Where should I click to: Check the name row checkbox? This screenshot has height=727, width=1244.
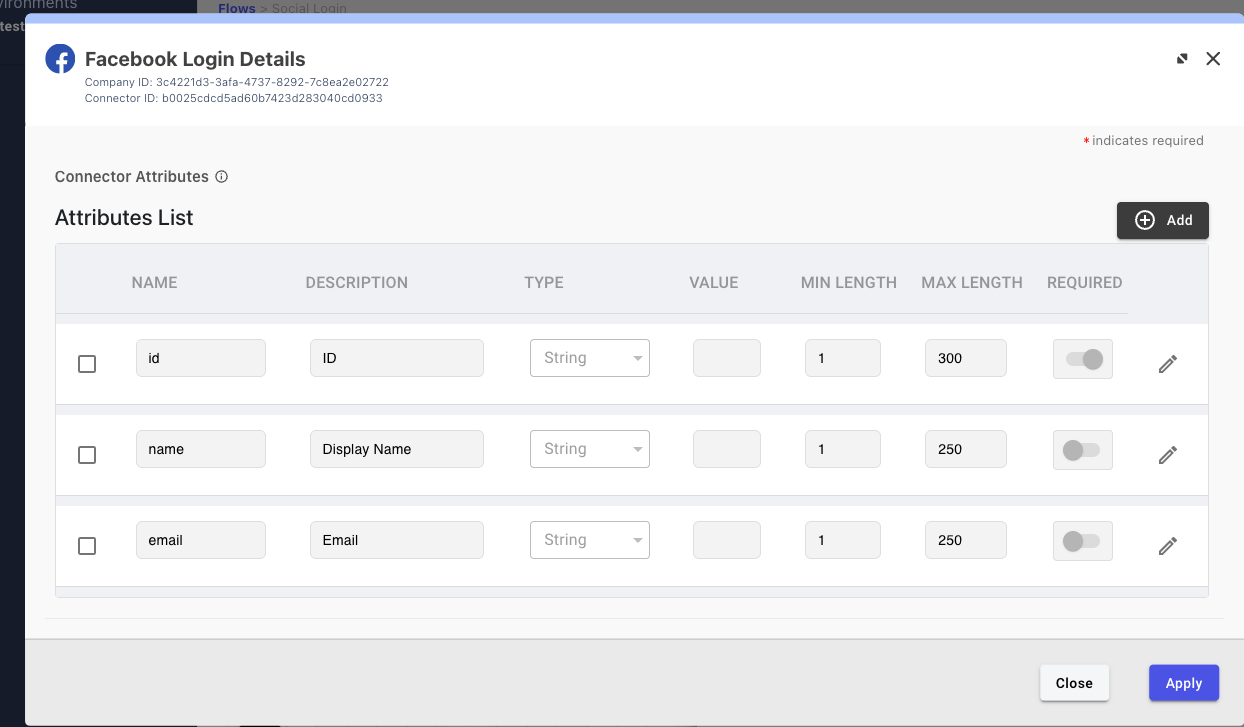tap(87, 455)
